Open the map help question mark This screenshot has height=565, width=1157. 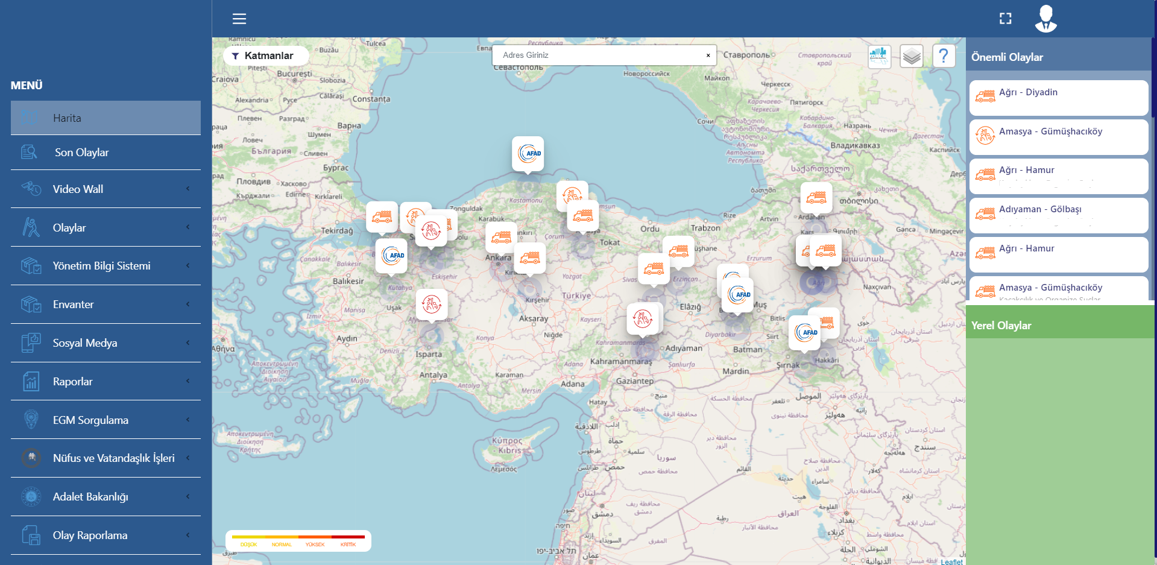943,56
